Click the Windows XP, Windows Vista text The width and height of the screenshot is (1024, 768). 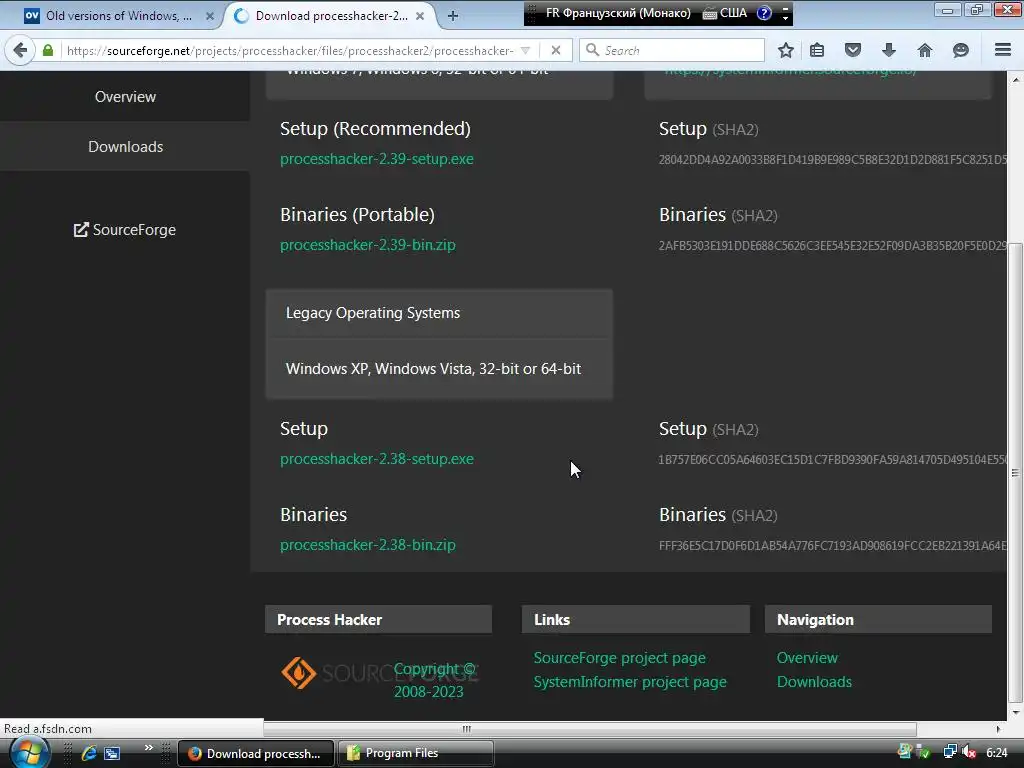coord(434,369)
